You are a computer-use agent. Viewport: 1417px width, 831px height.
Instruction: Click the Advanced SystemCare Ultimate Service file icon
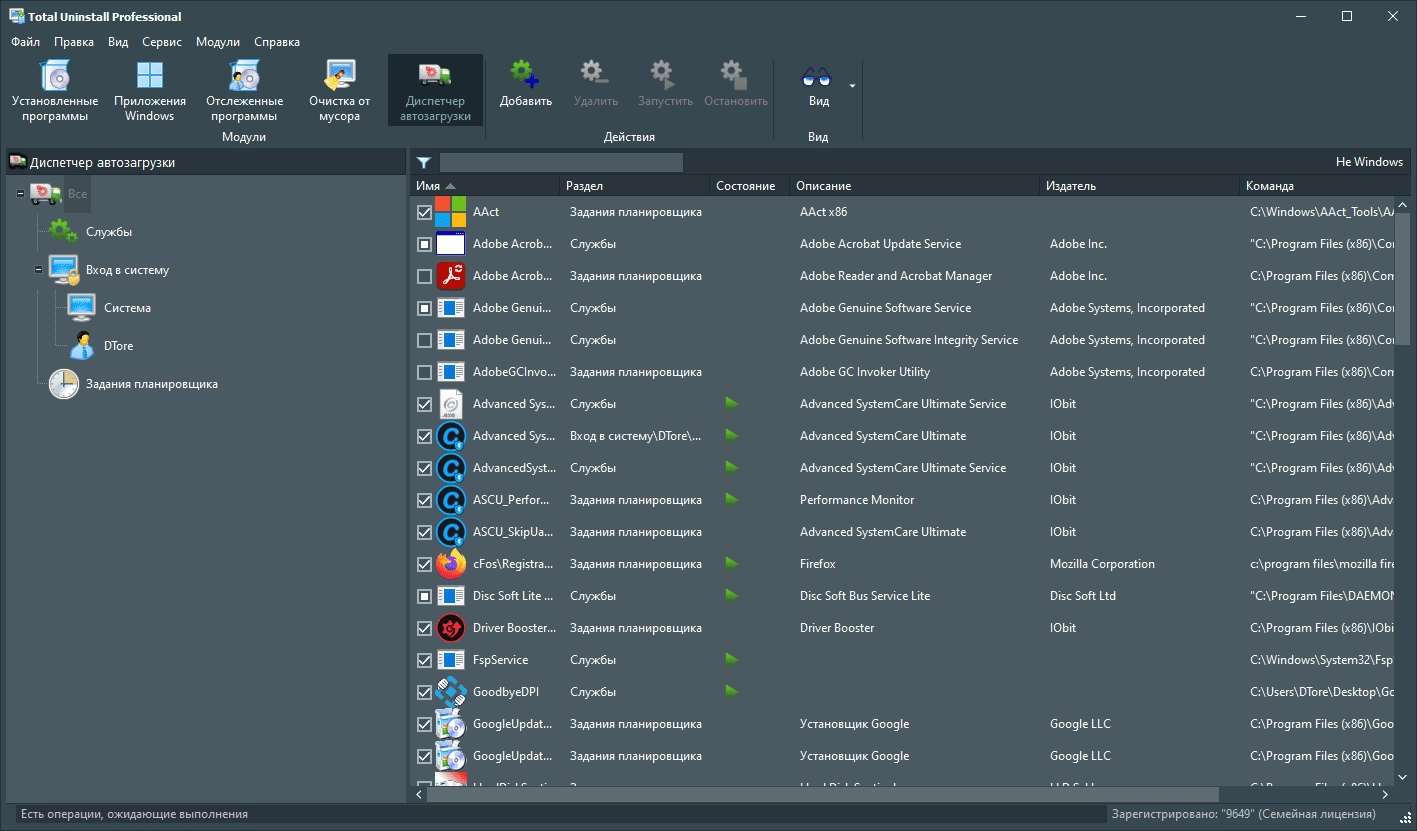451,404
